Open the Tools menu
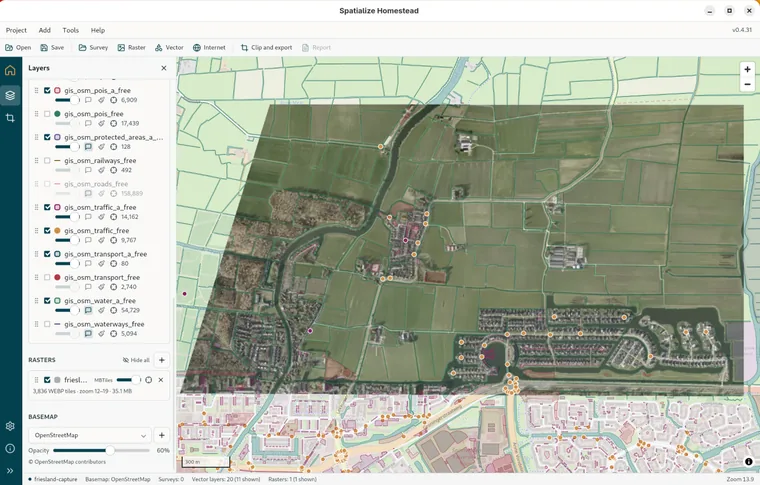 click(x=70, y=30)
